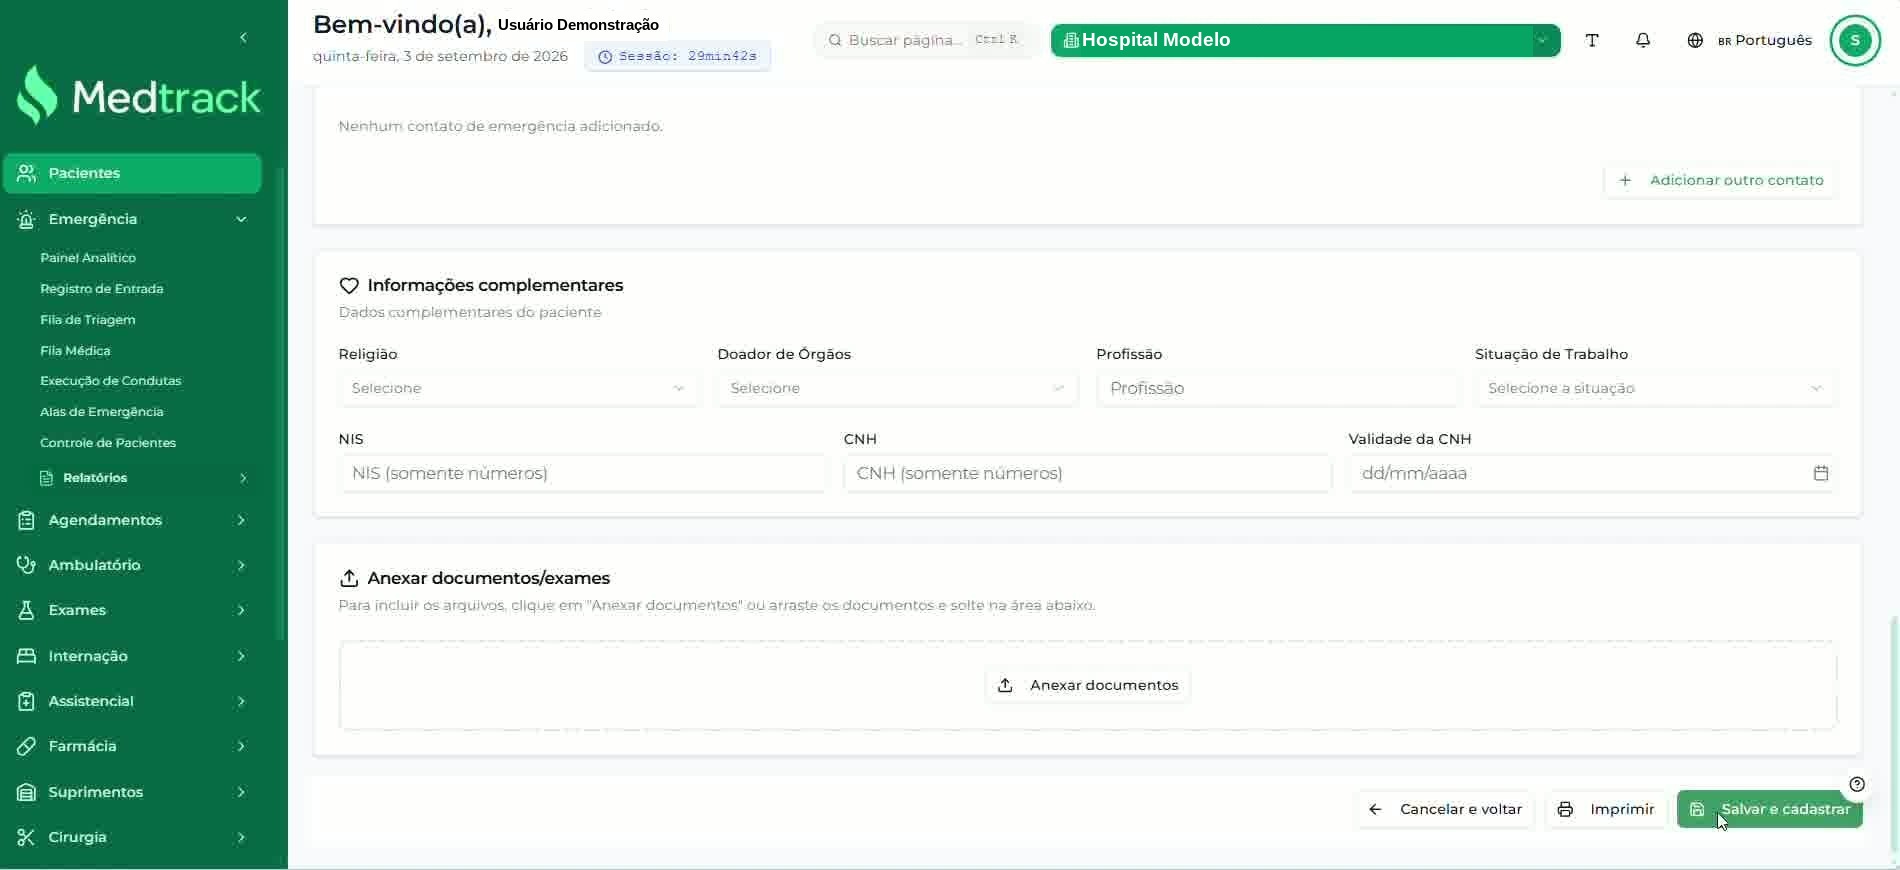Image resolution: width=1900 pixels, height=870 pixels.
Task: Click Adicionar outro contato button
Action: 1721,180
